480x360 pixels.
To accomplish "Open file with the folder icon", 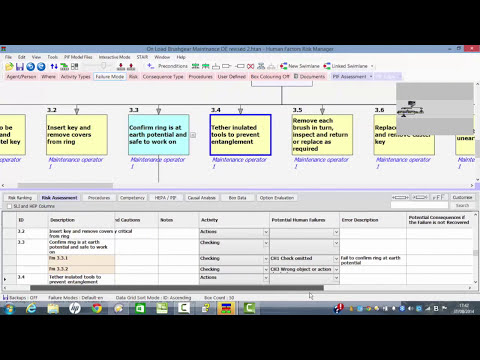I will point(9,66).
